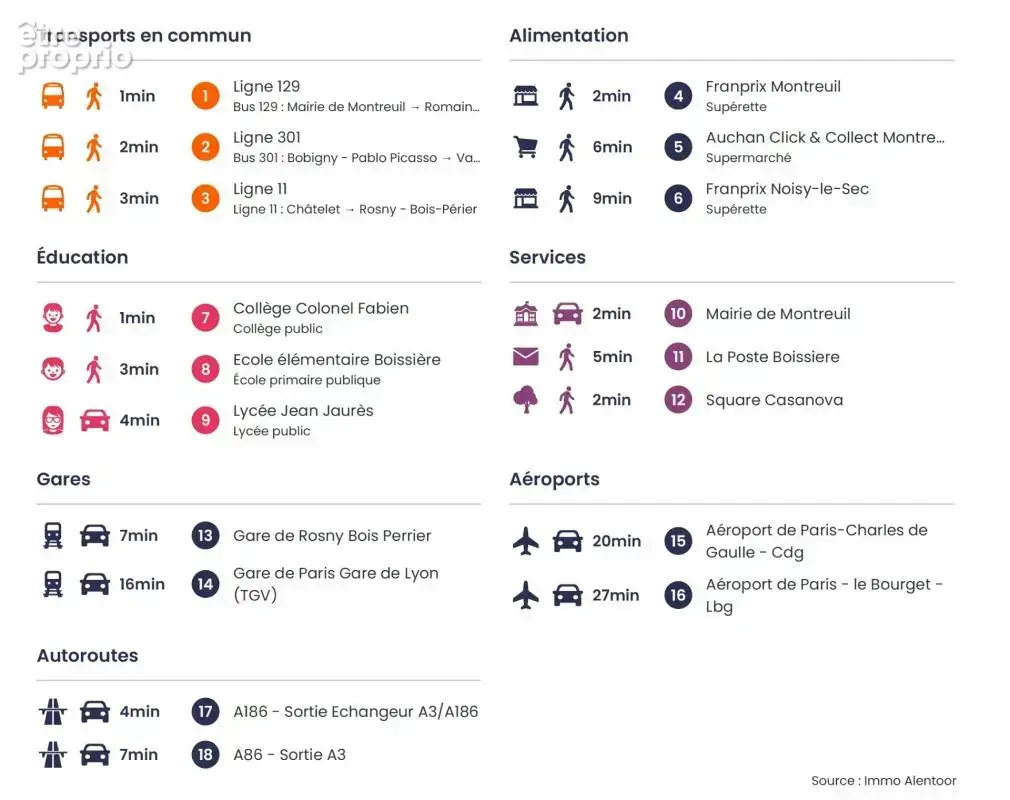
Task: Click the pink number 7 badge for Collège Colonel Fabien
Action: pyautogui.click(x=205, y=318)
